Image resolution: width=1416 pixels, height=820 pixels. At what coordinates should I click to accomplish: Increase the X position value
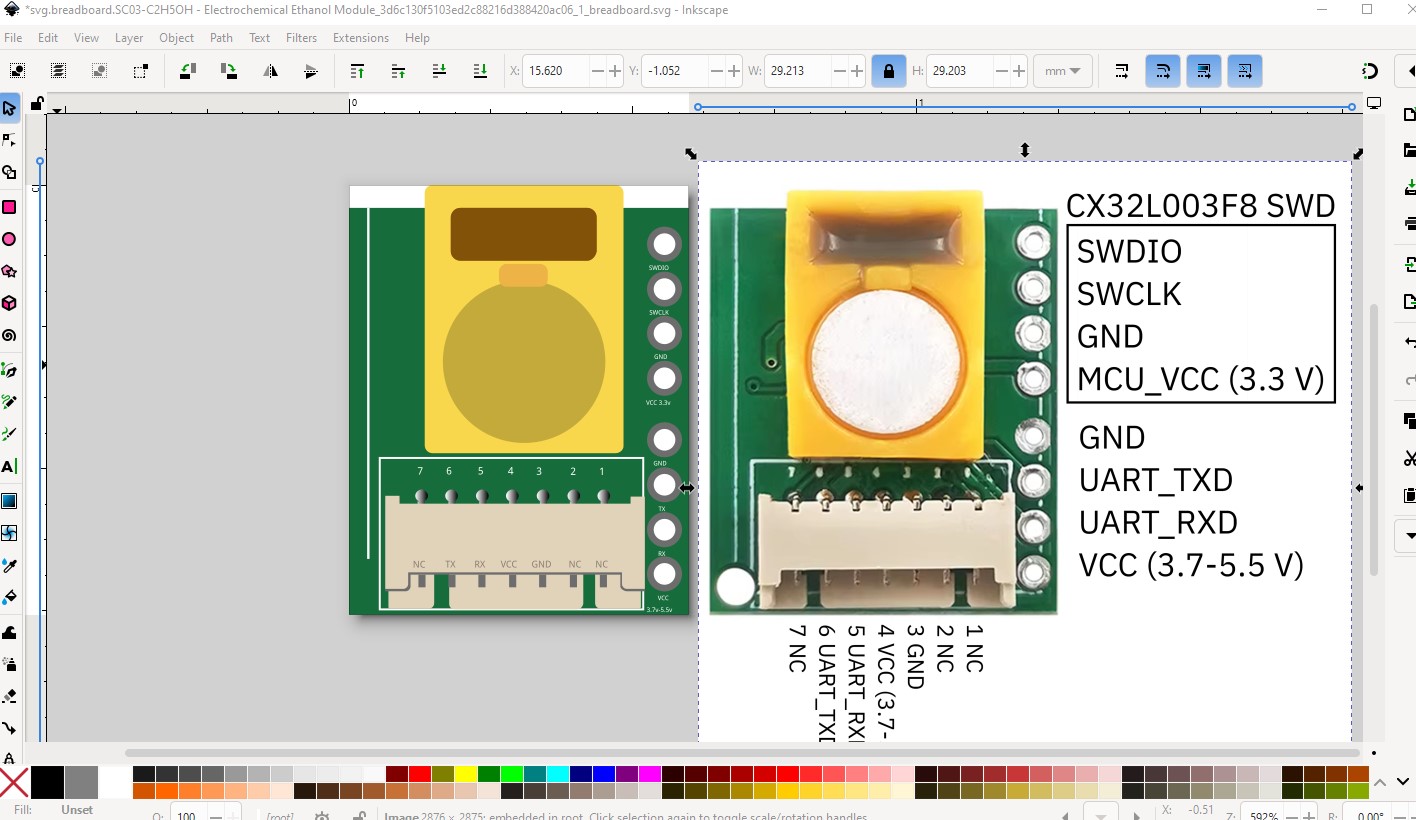(x=615, y=71)
